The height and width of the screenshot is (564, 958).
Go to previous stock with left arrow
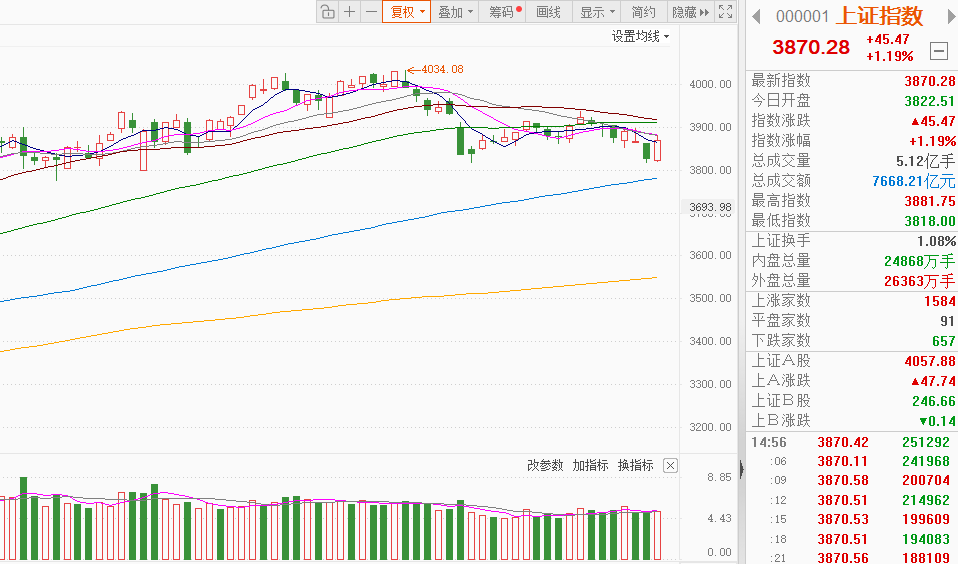click(757, 16)
